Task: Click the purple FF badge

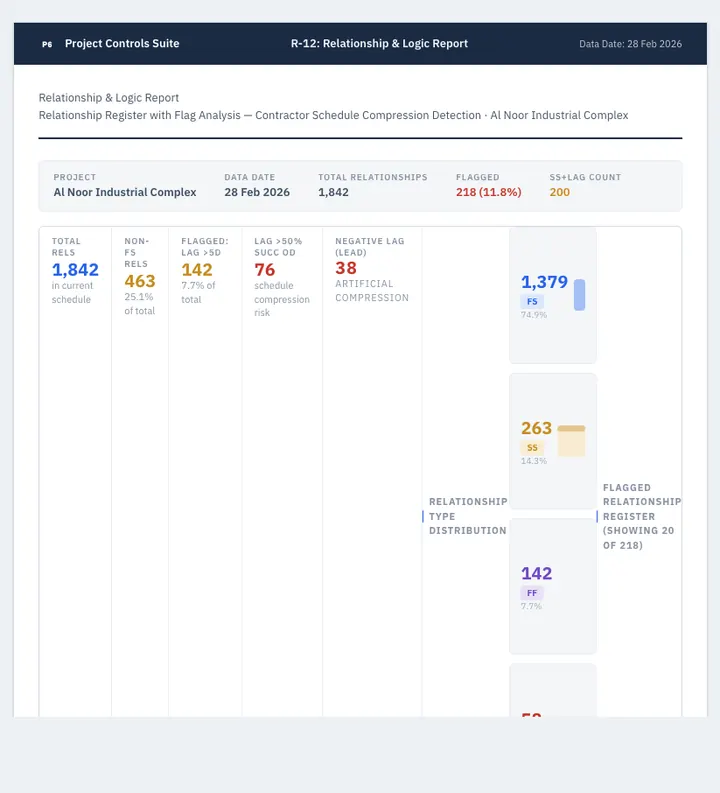Action: tap(532, 593)
